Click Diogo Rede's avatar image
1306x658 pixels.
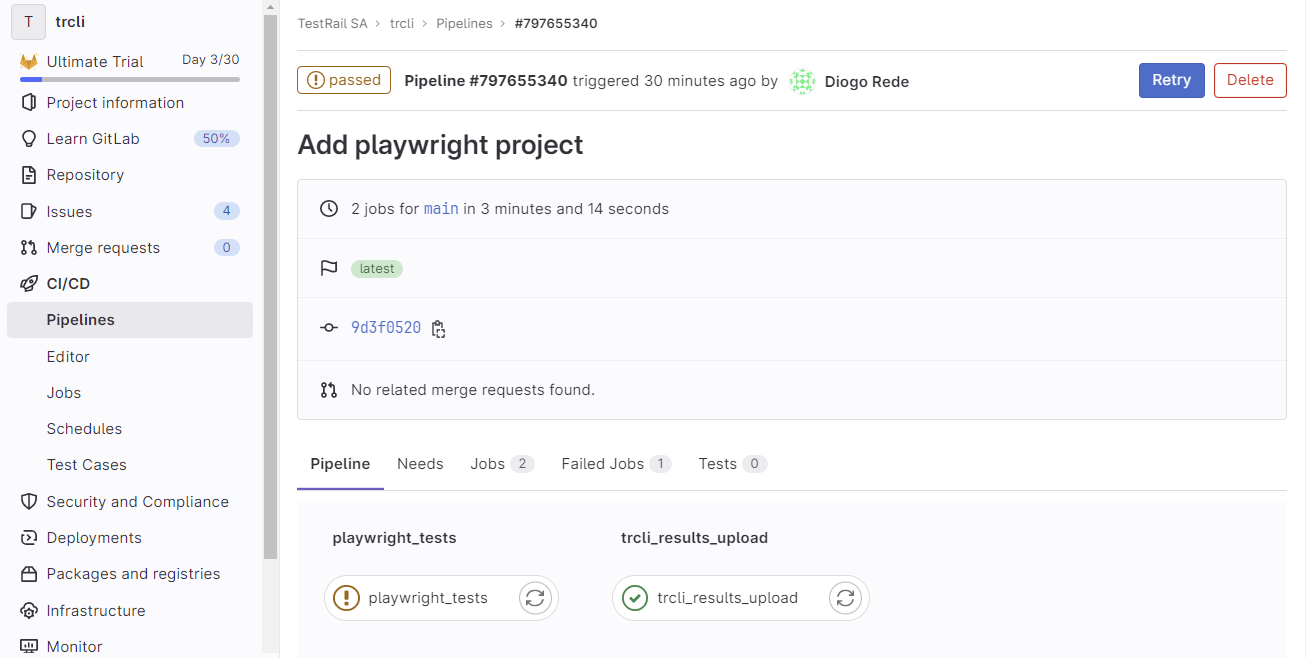pyautogui.click(x=802, y=82)
